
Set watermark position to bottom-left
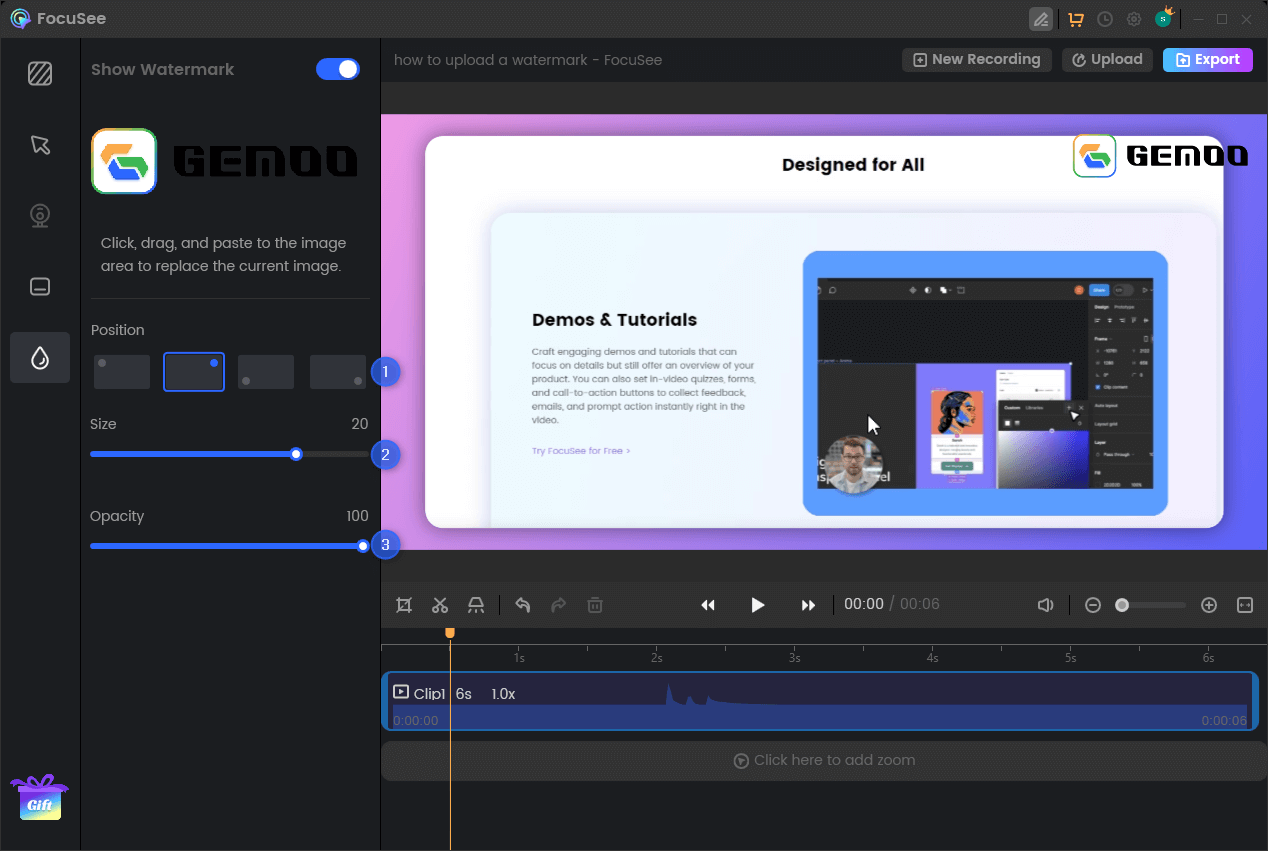point(266,372)
